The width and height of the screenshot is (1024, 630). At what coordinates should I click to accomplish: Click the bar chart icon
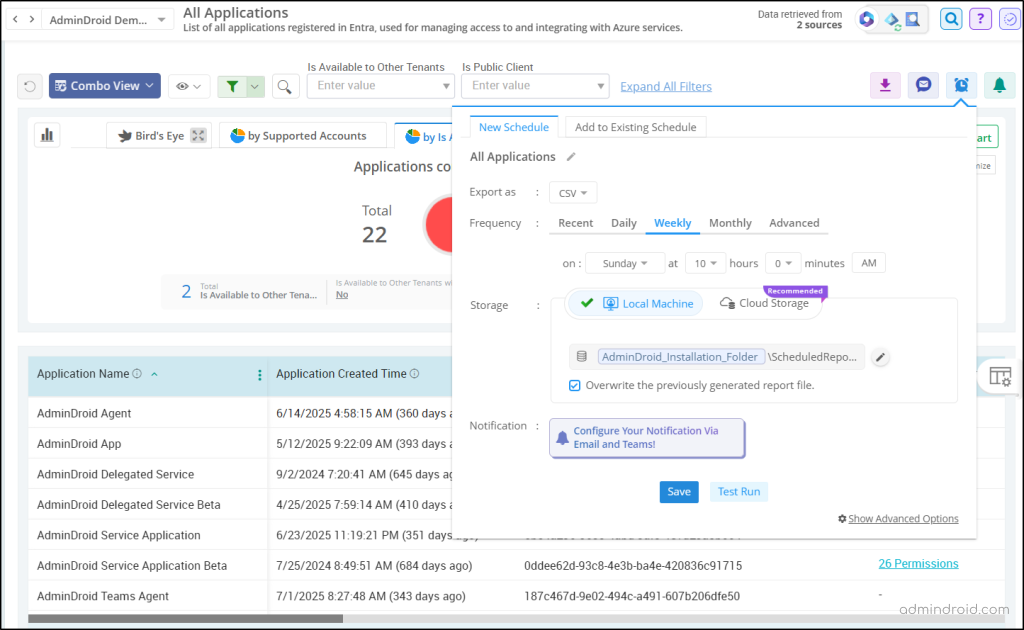pos(47,135)
